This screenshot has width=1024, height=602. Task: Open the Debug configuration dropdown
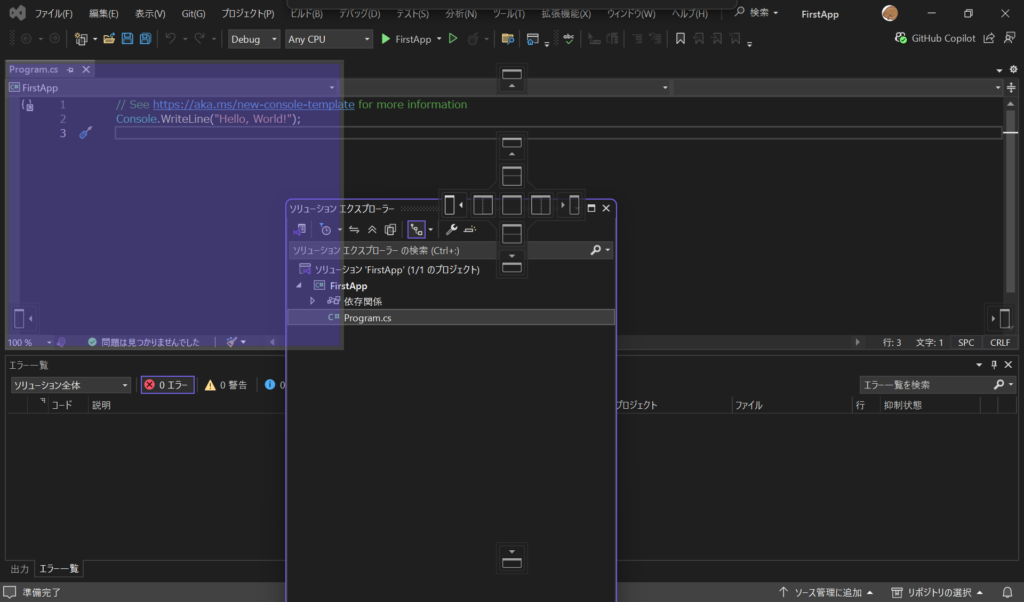(x=253, y=39)
